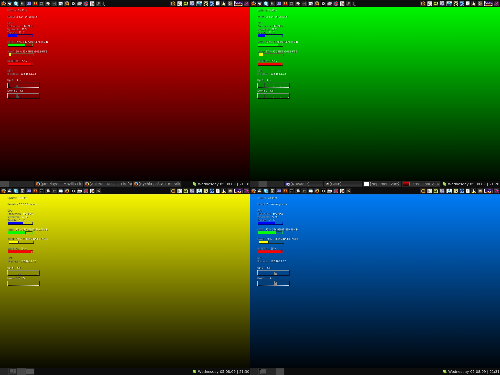Click the red circle launcher on green desktop panel

point(336,3)
